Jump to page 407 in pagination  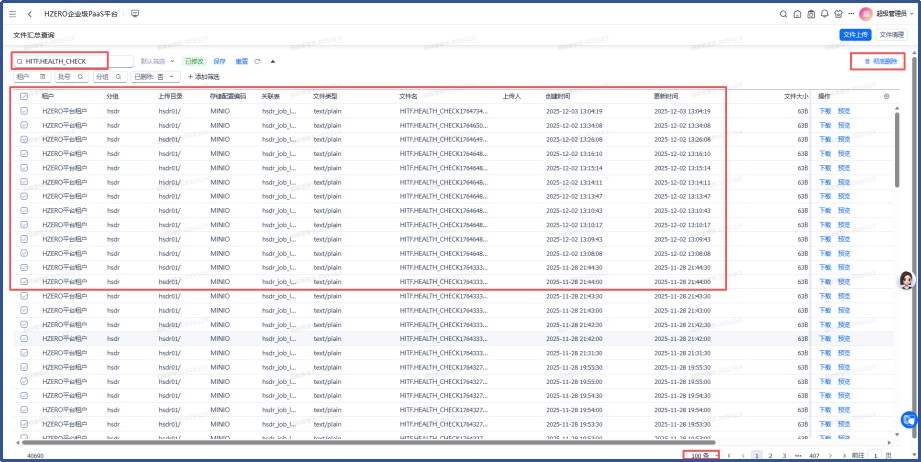point(814,455)
